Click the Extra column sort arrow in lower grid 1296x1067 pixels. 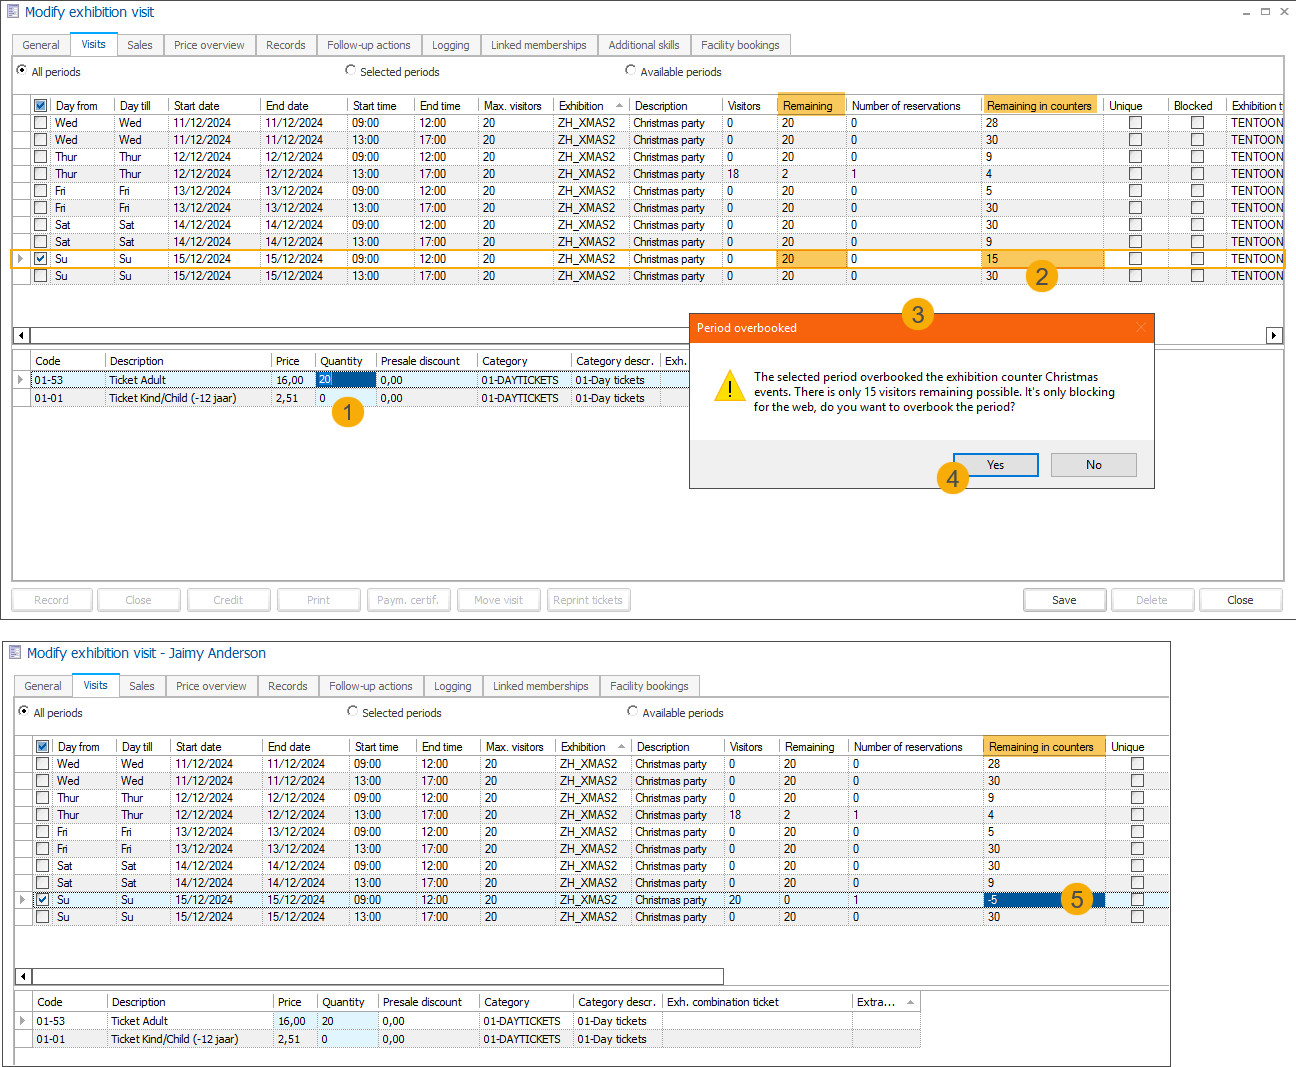910,1002
